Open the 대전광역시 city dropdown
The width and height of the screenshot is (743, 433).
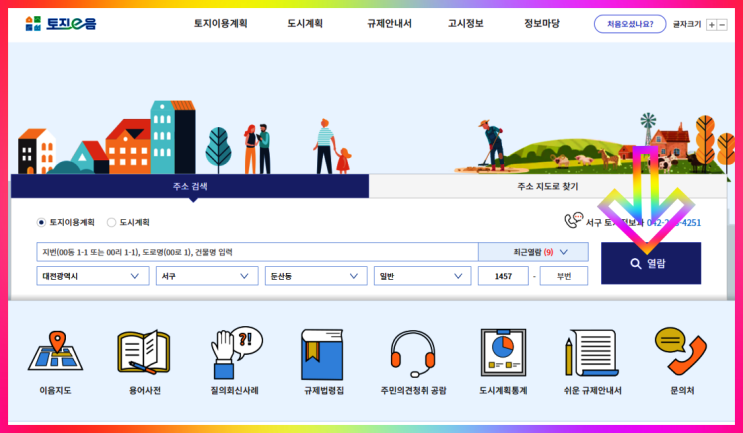pyautogui.click(x=93, y=276)
